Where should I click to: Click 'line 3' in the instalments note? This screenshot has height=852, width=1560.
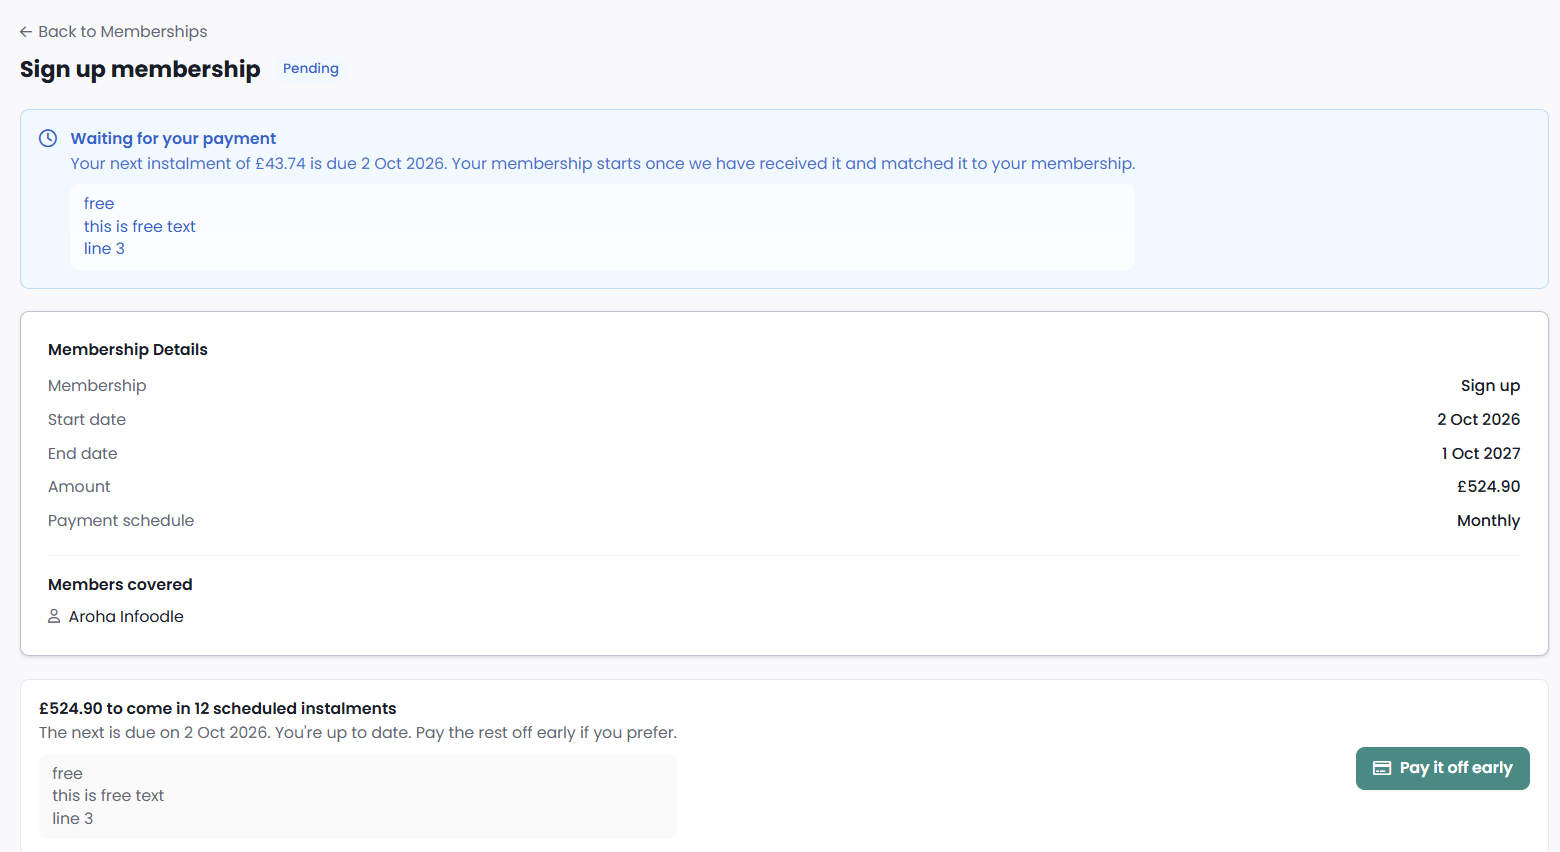tap(73, 818)
